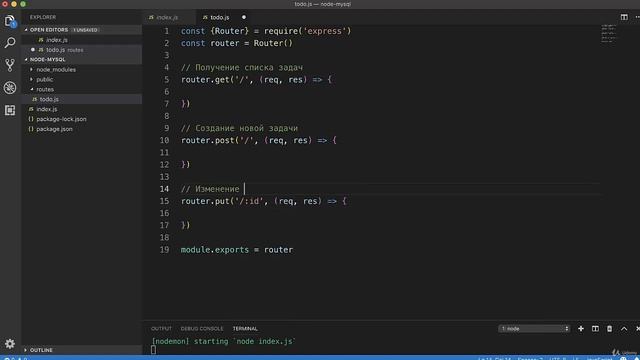The image size is (640, 360).
Task: Click "router.post('/'" code line
Action: pyautogui.click(x=259, y=140)
